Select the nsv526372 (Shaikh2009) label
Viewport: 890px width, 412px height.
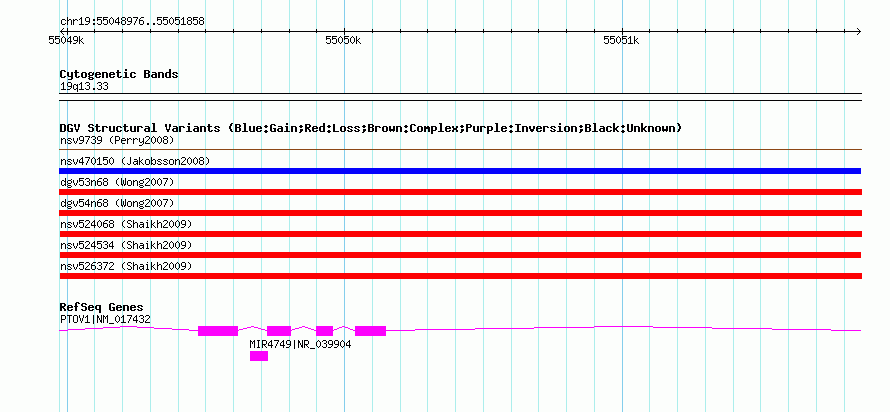tap(126, 266)
